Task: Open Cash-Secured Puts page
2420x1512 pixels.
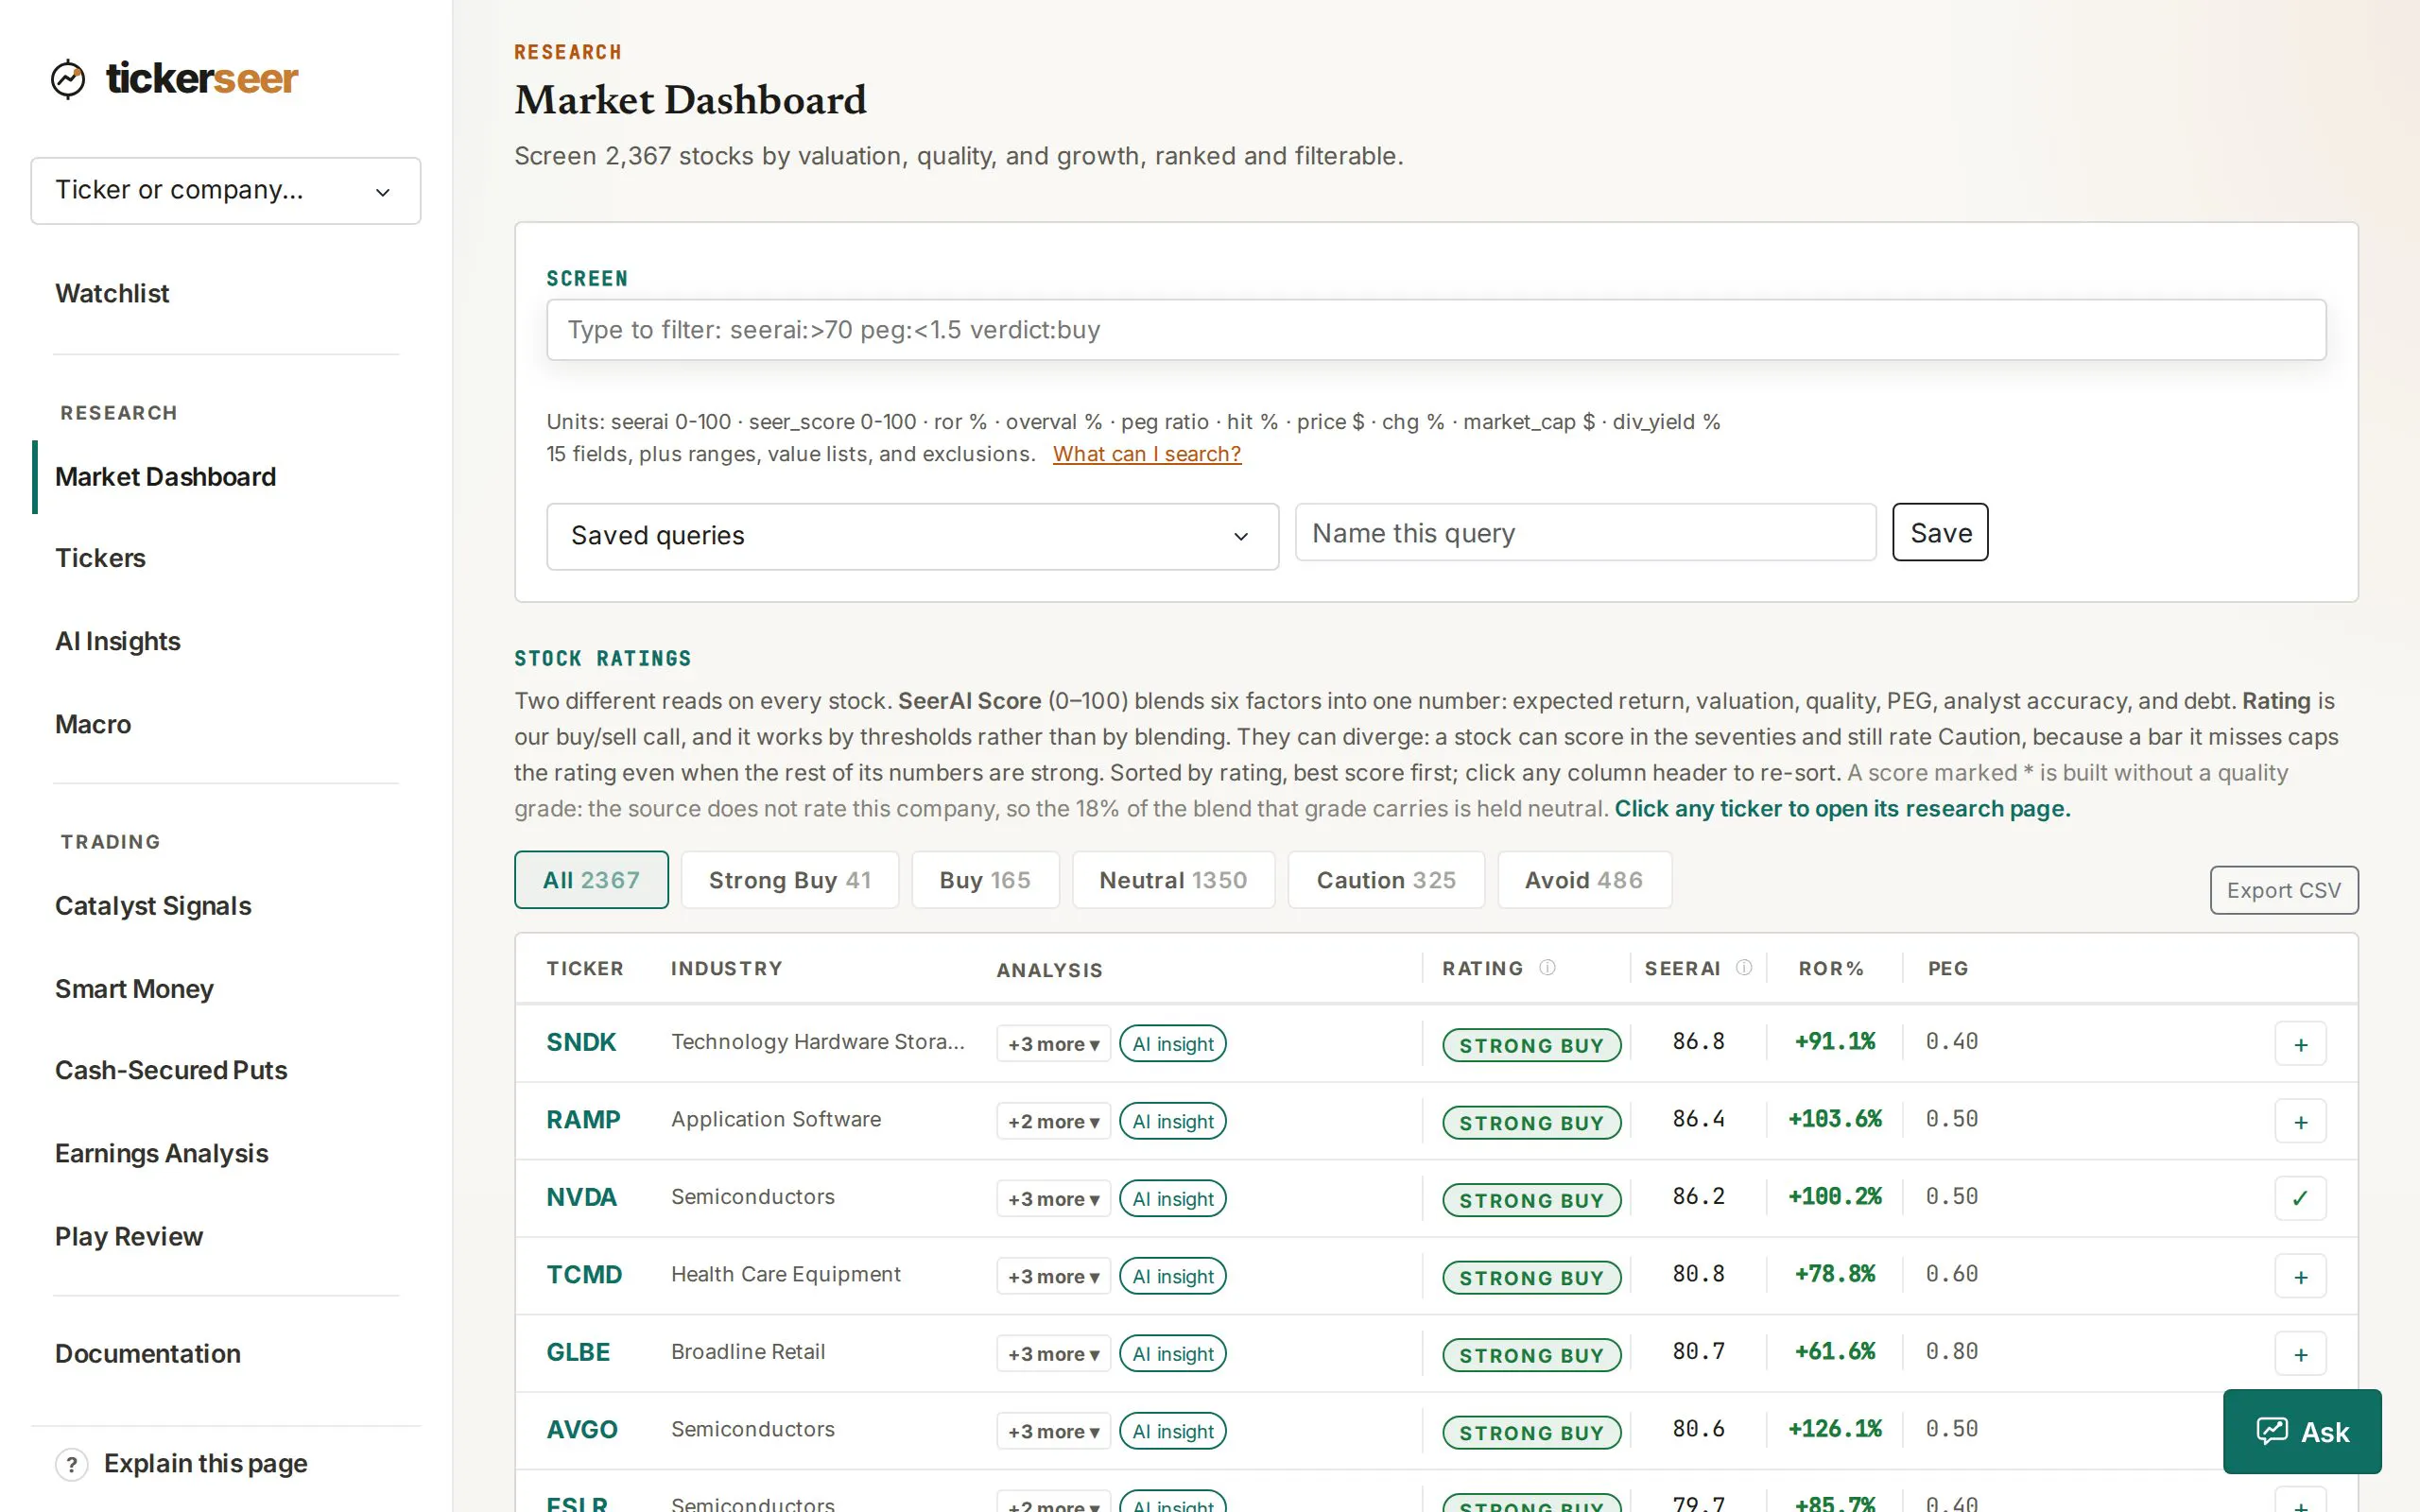Action: click(x=171, y=1070)
